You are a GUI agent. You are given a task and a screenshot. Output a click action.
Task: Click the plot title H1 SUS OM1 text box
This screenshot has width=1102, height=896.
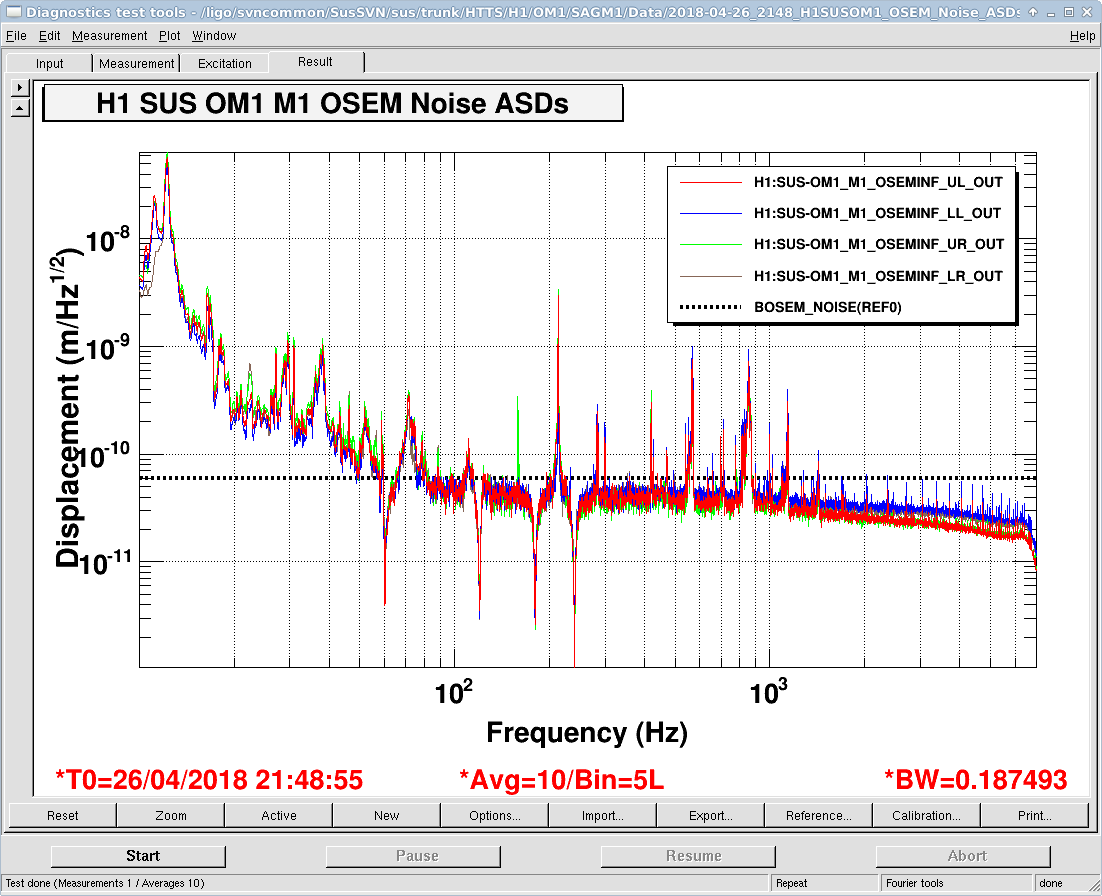click(x=333, y=103)
